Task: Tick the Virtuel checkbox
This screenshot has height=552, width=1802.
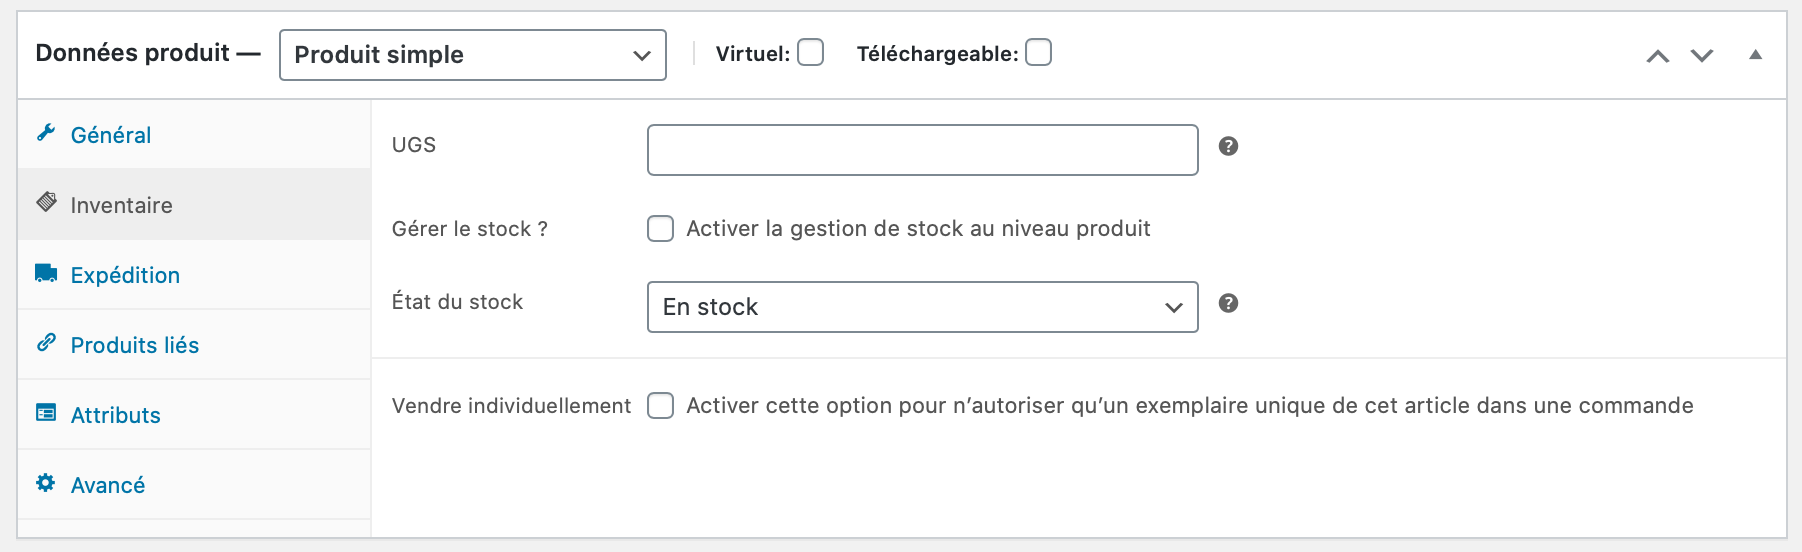Action: point(811,52)
